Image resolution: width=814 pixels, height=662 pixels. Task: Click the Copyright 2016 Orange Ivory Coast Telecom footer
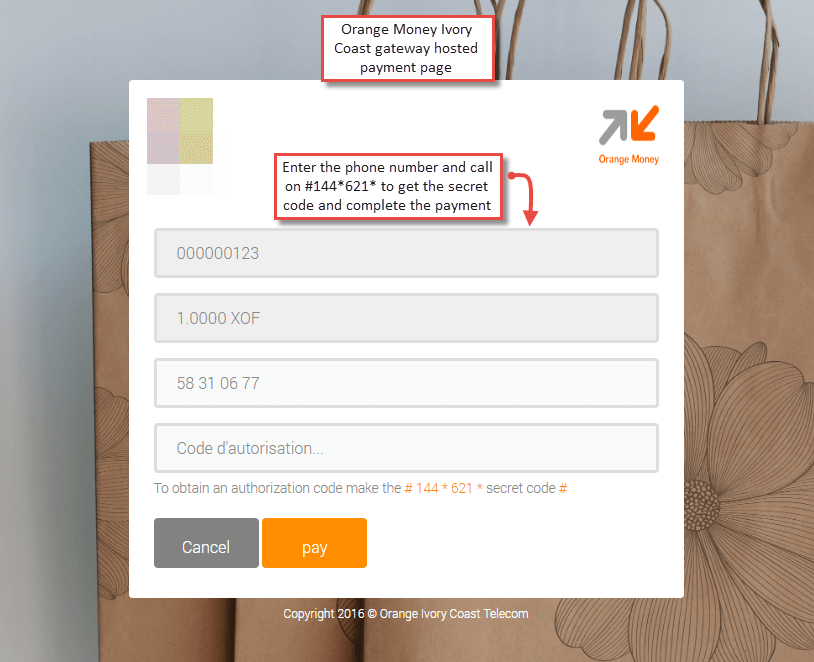(x=405, y=614)
